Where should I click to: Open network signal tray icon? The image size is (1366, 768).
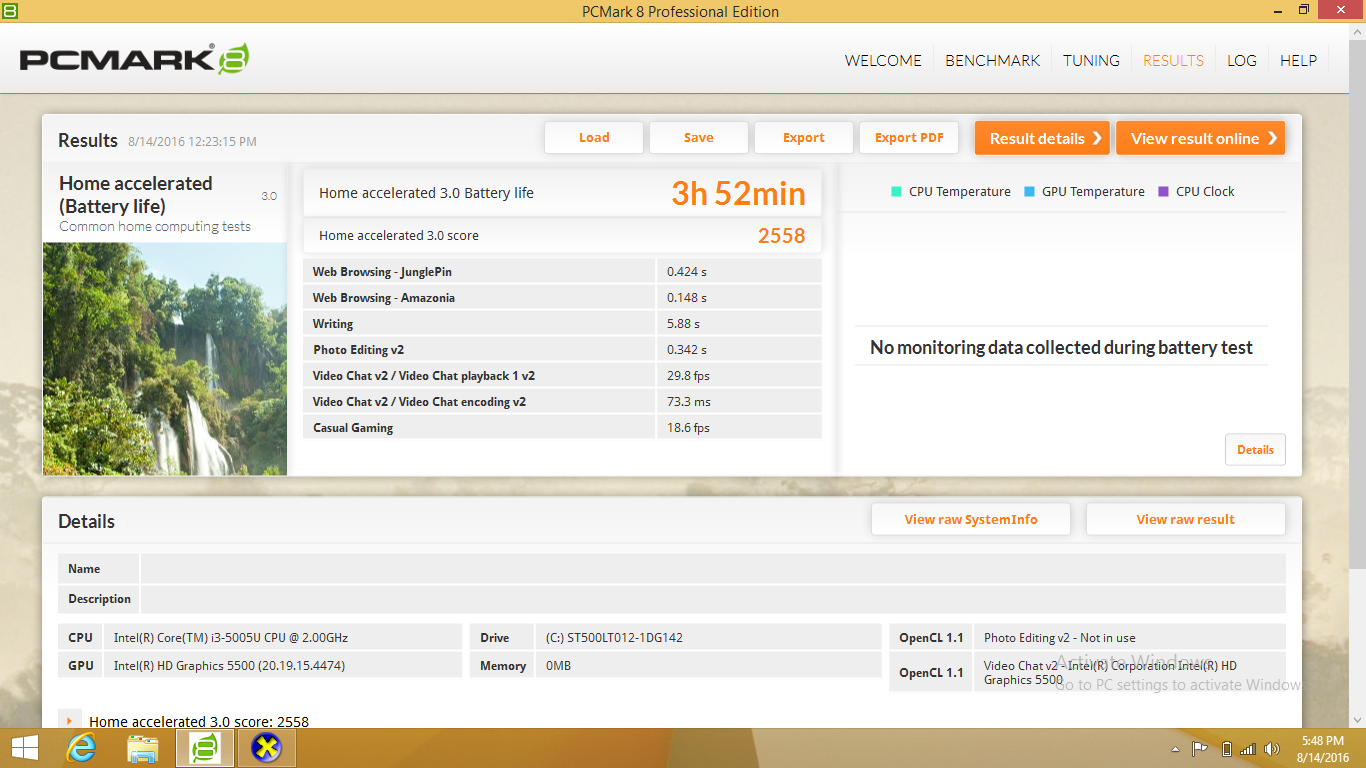point(1248,749)
